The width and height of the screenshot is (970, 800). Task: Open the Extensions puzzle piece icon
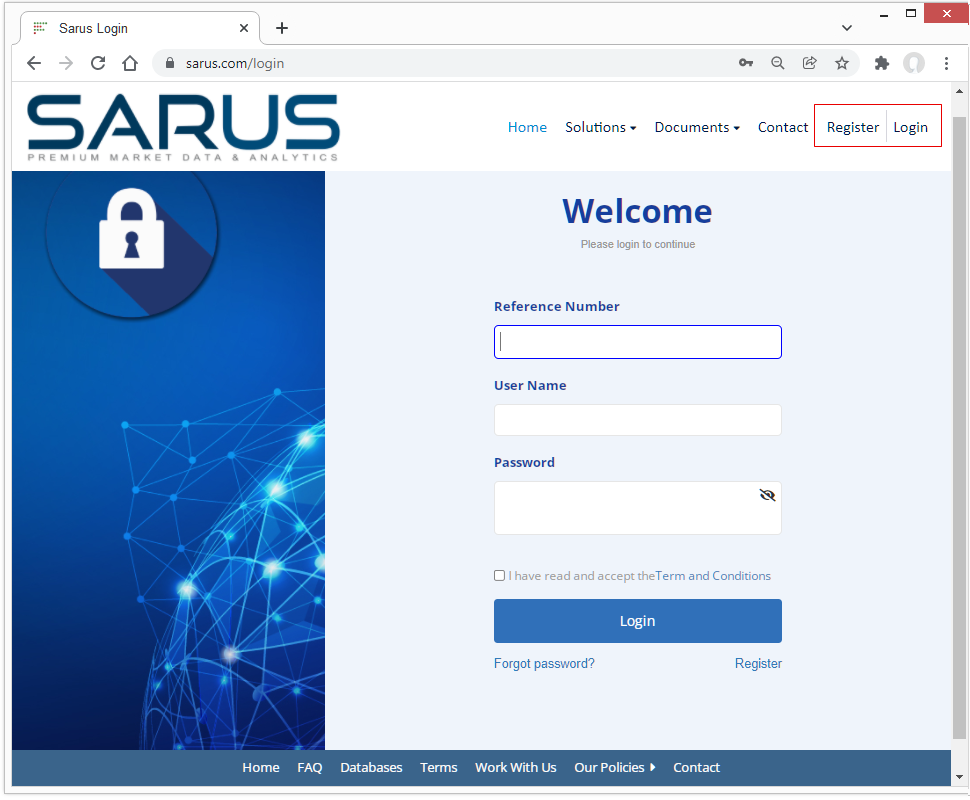coord(881,63)
